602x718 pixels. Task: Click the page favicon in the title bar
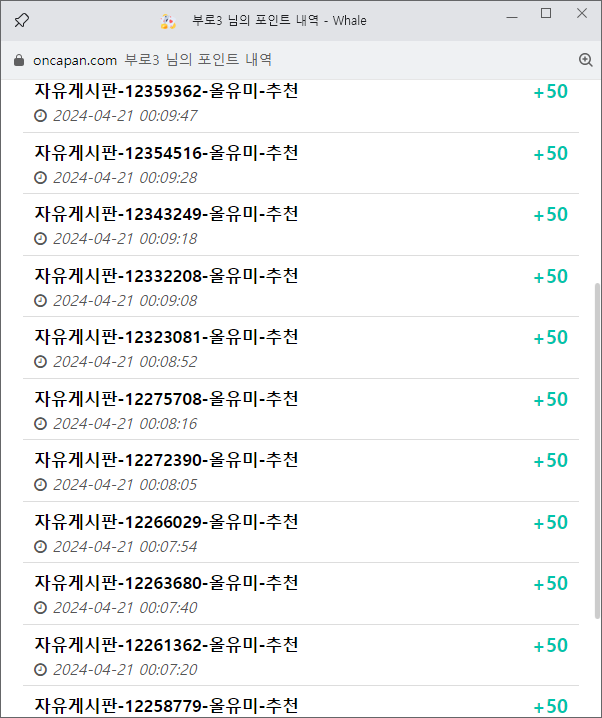[x=168, y=20]
